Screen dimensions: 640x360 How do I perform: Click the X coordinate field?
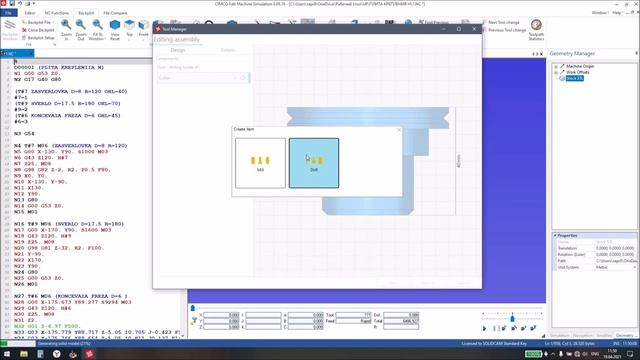pyautogui.click(x=222, y=315)
